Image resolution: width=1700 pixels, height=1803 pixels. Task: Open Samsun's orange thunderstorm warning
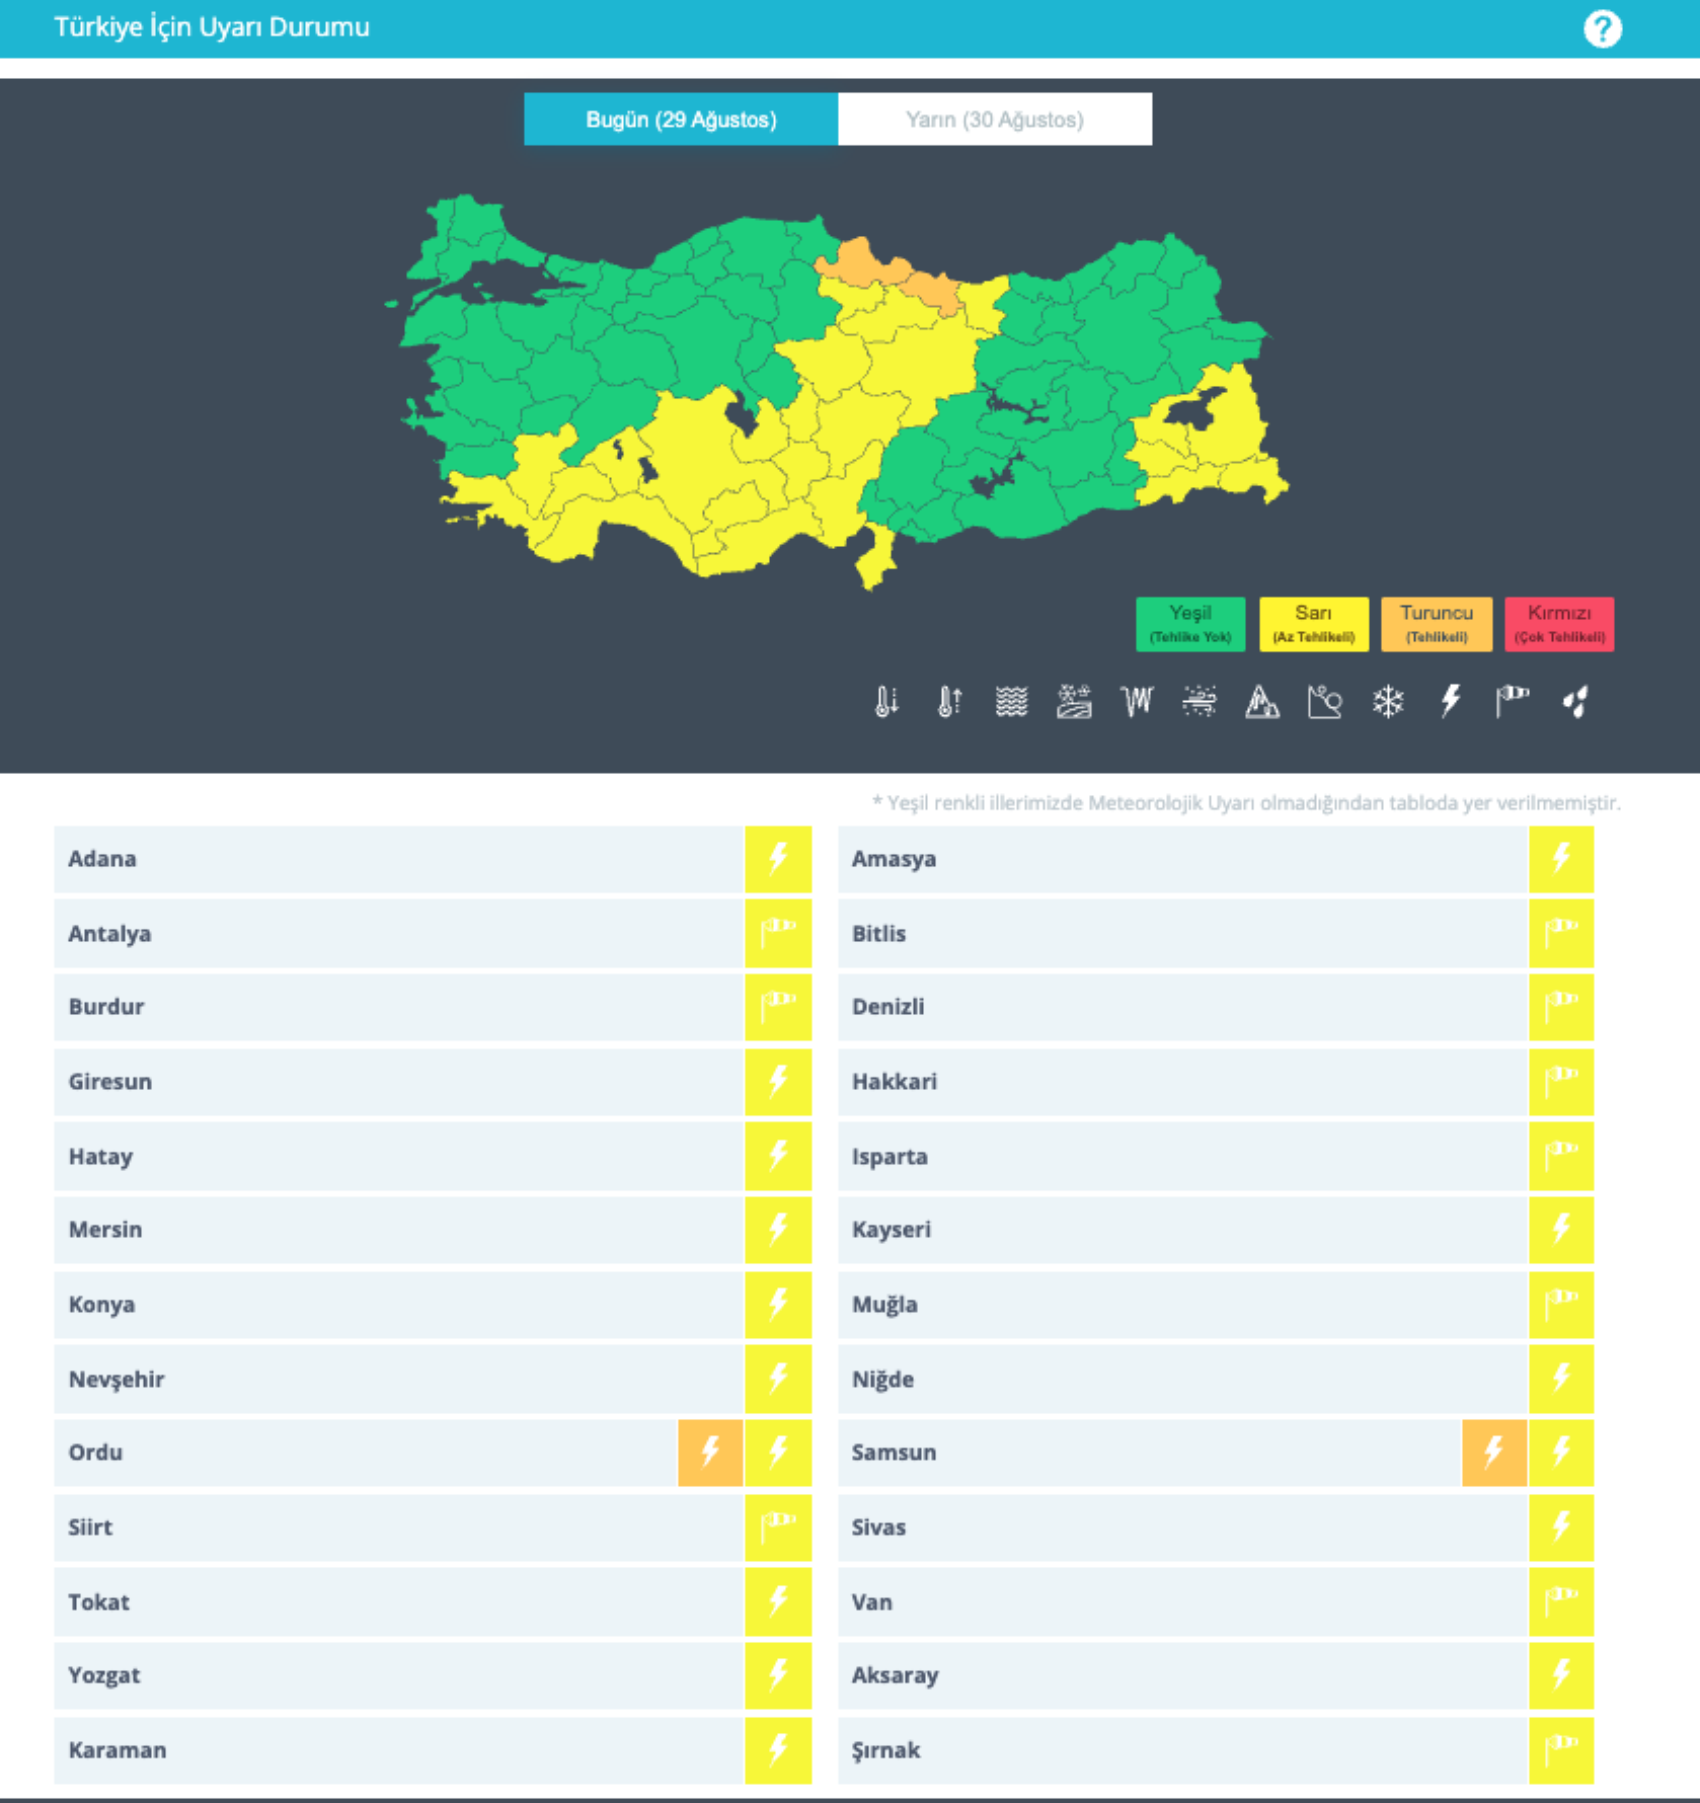pyautogui.click(x=1494, y=1452)
